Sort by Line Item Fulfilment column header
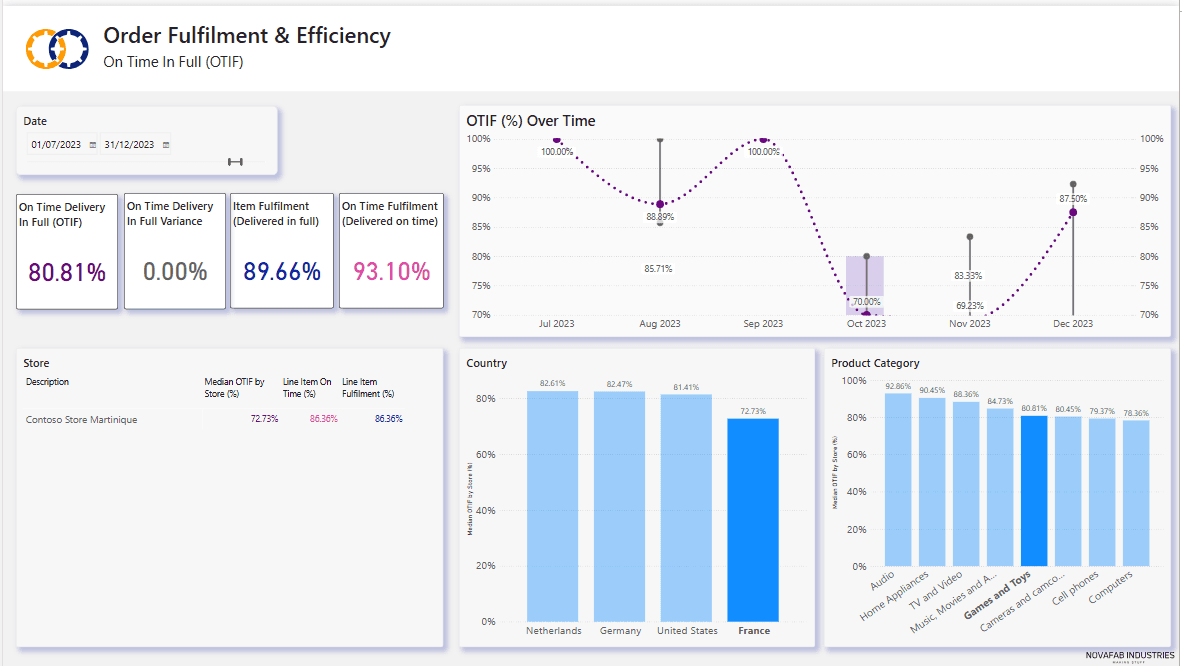Viewport: 1182px width, 666px height. coord(367,387)
